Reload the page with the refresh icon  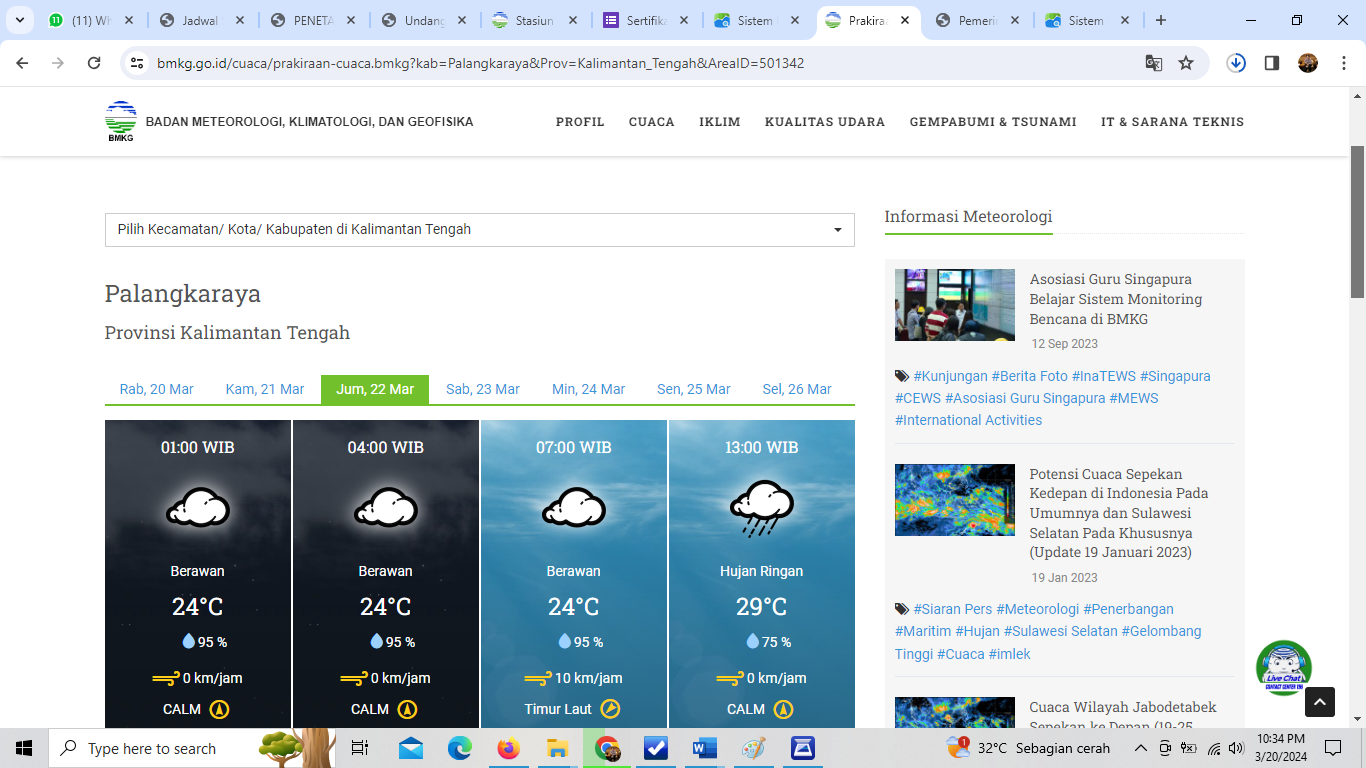(94, 63)
